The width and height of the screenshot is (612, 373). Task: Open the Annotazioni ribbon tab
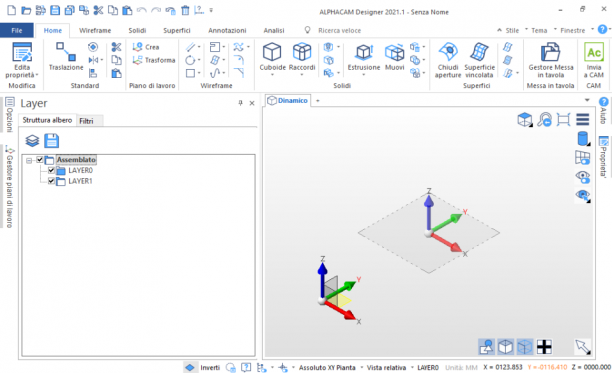(227, 30)
